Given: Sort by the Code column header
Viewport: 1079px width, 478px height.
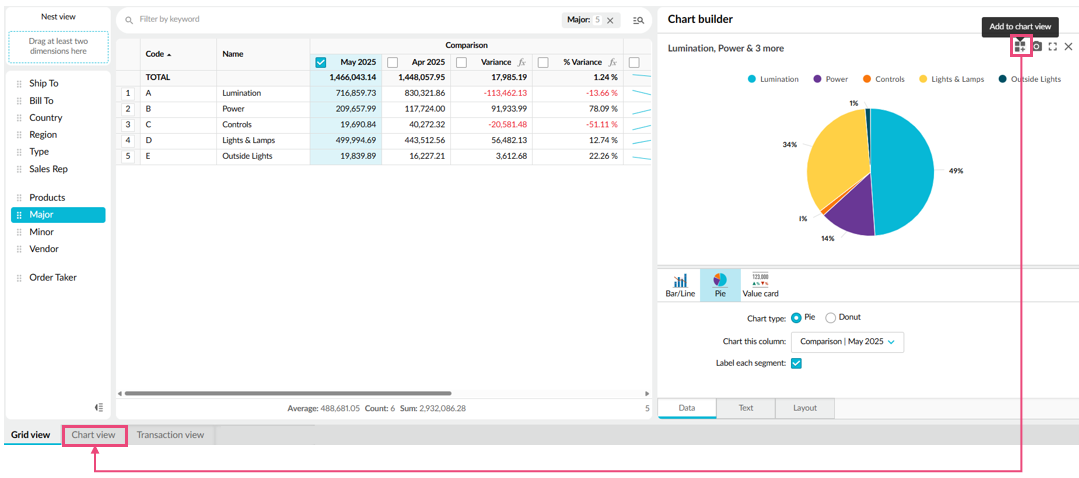Looking at the screenshot, I should [158, 54].
